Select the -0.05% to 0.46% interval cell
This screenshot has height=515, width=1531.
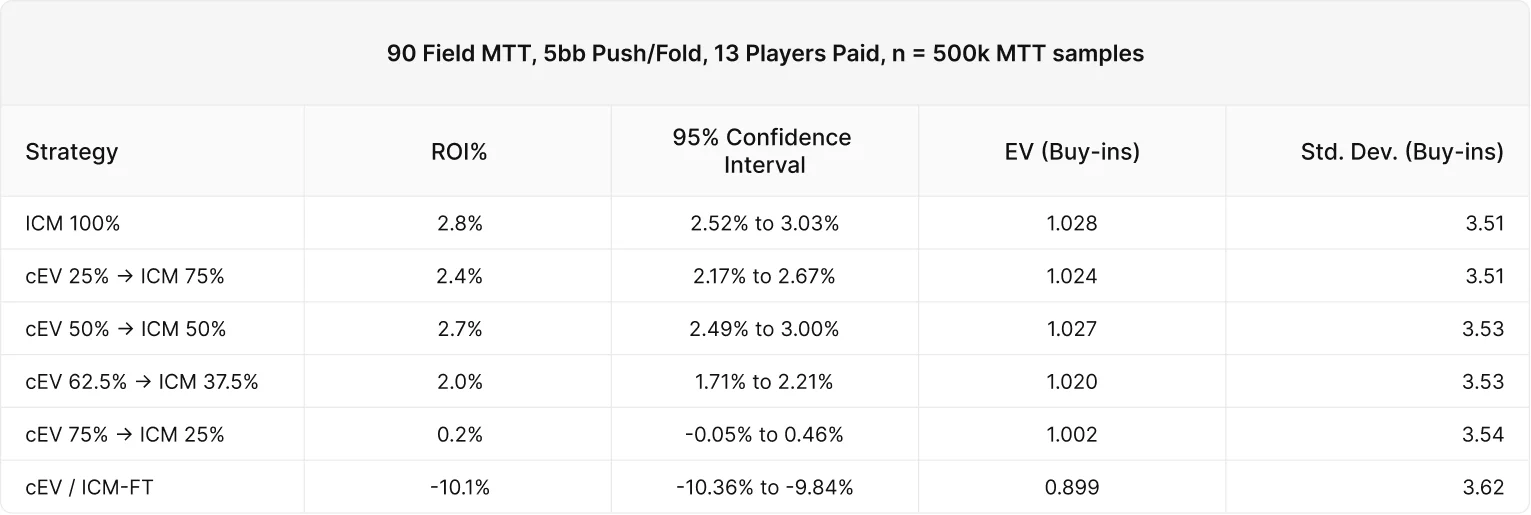coord(765,435)
